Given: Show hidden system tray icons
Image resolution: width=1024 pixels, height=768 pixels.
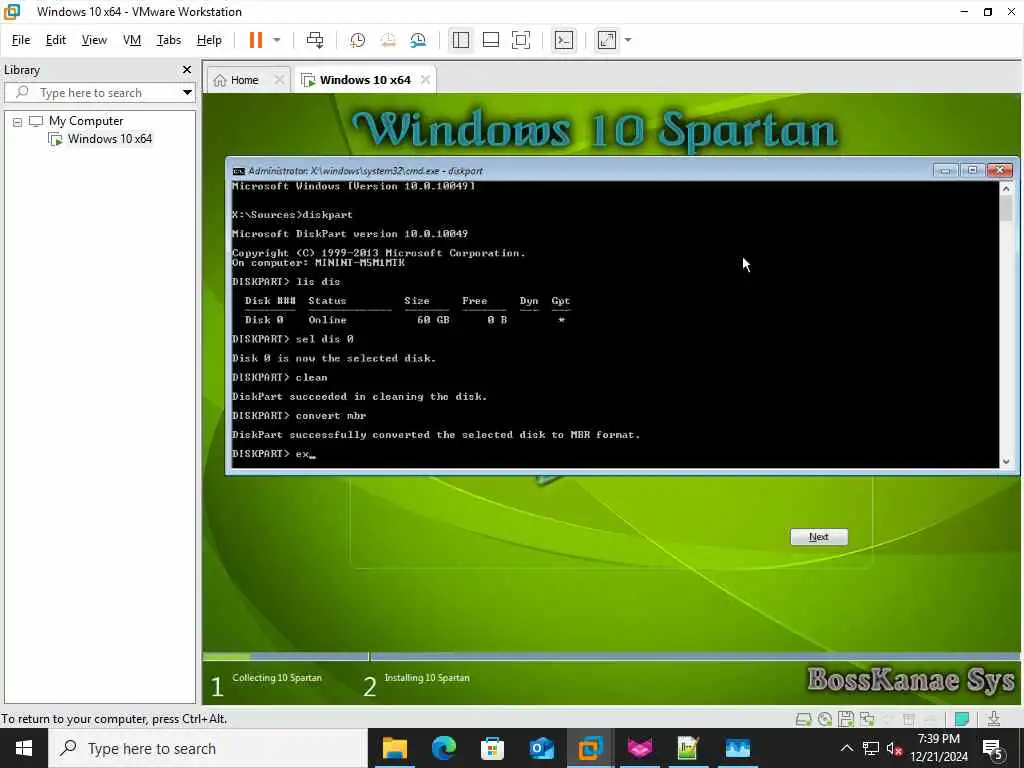Looking at the screenshot, I should (846, 748).
